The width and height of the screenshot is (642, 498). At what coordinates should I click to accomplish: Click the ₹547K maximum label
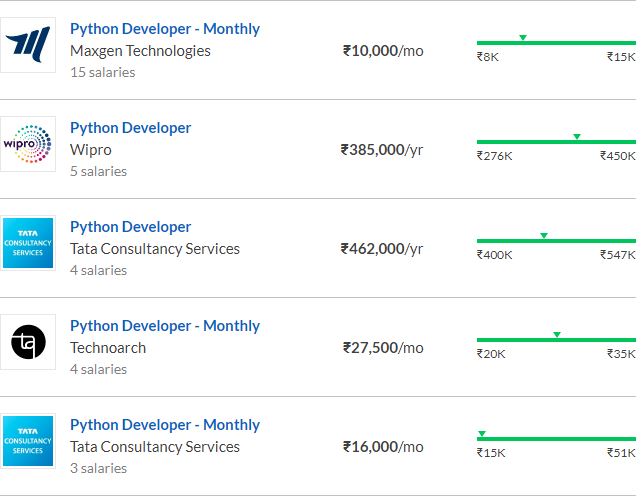point(618,255)
